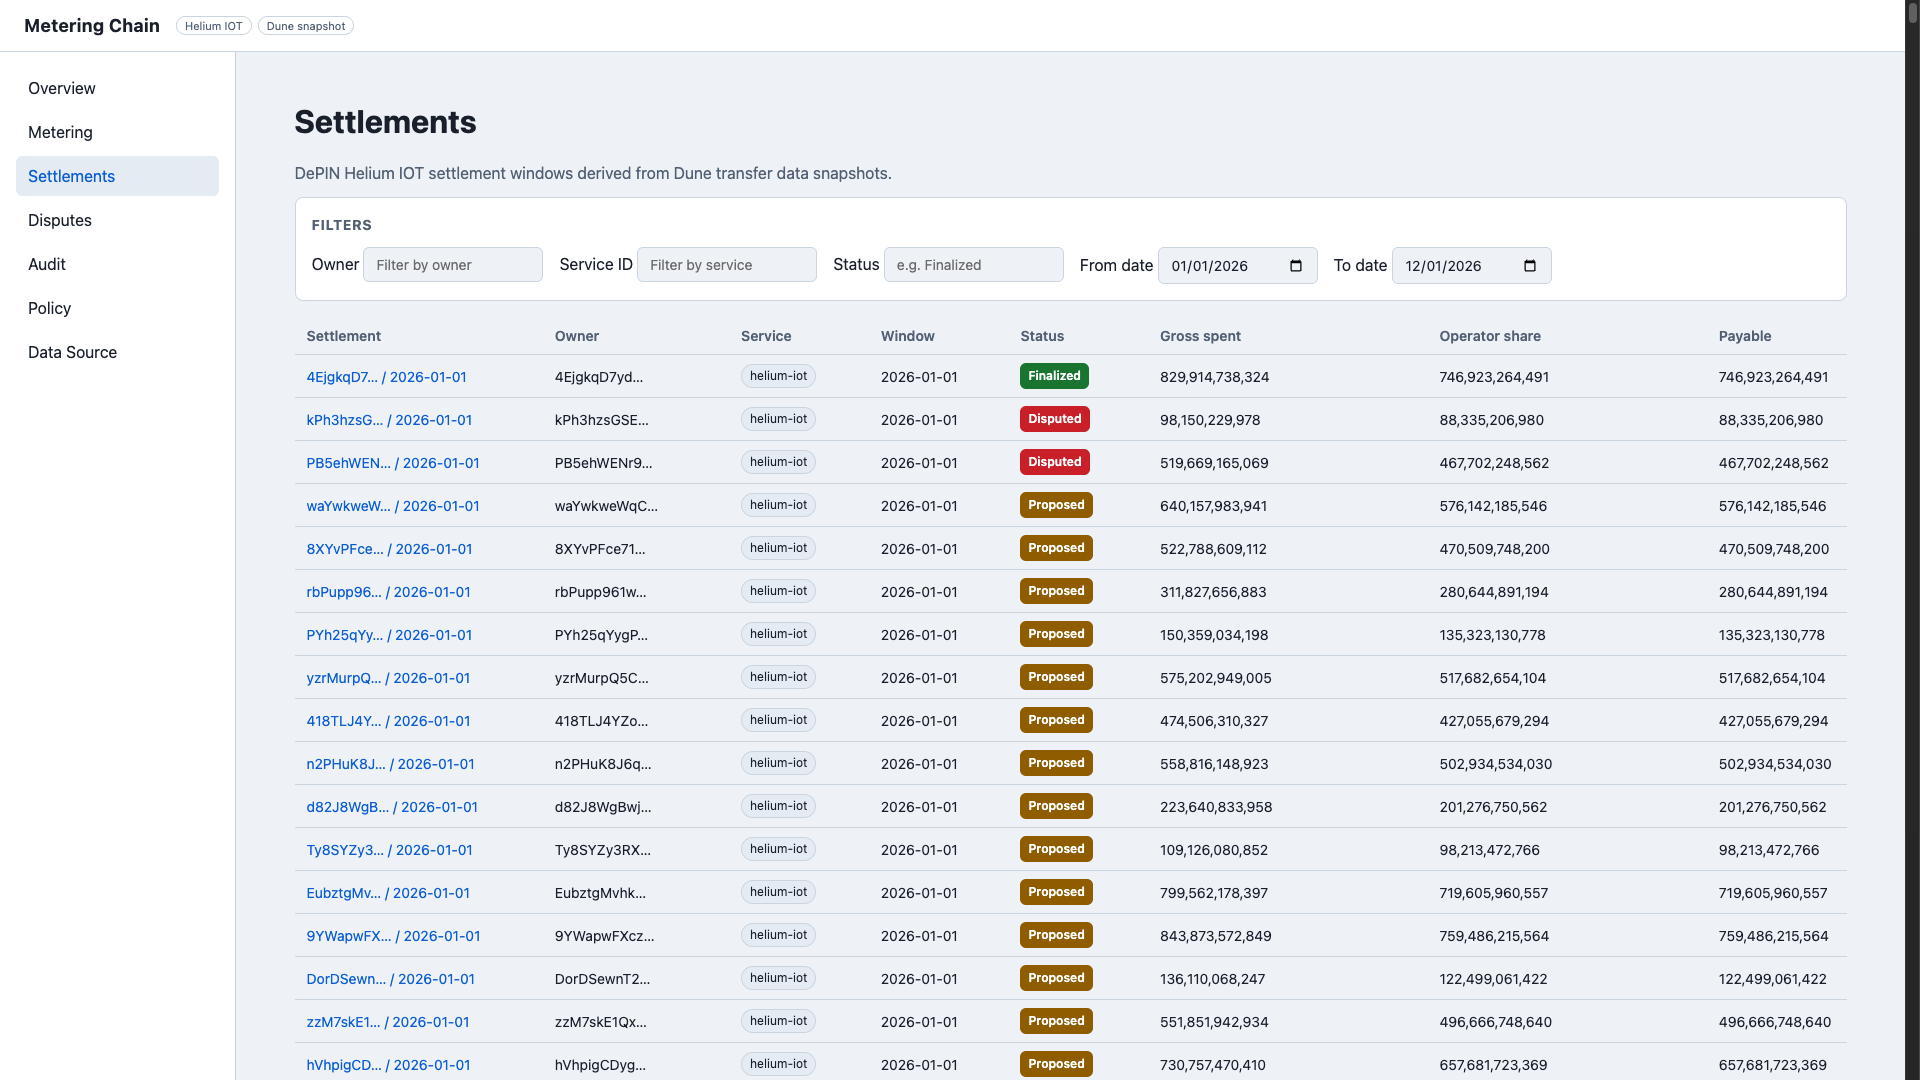1920x1080 pixels.
Task: Click the Helium IOT badge in header
Action: click(x=213, y=26)
